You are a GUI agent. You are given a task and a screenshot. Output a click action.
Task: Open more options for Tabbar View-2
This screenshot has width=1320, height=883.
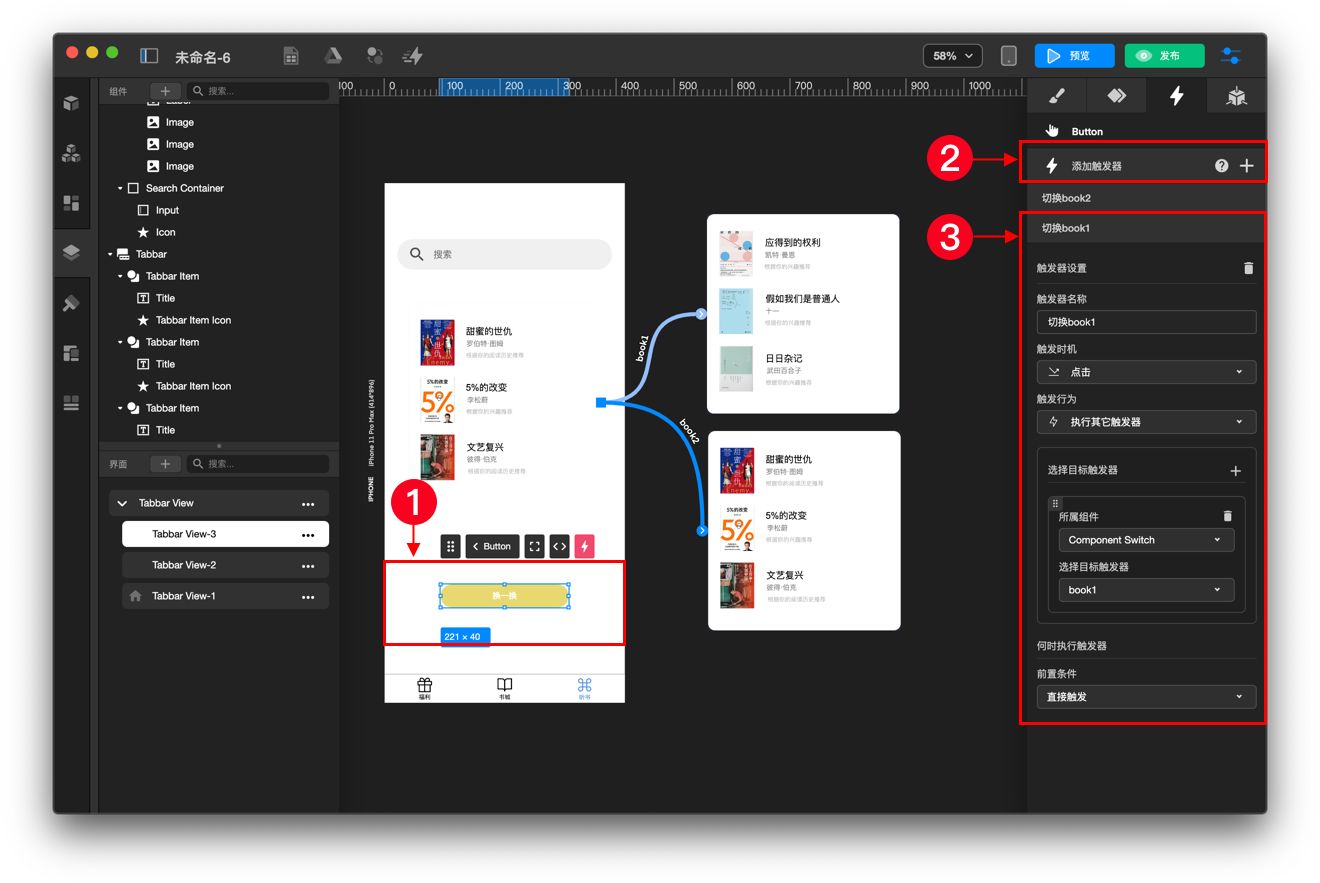pos(308,566)
